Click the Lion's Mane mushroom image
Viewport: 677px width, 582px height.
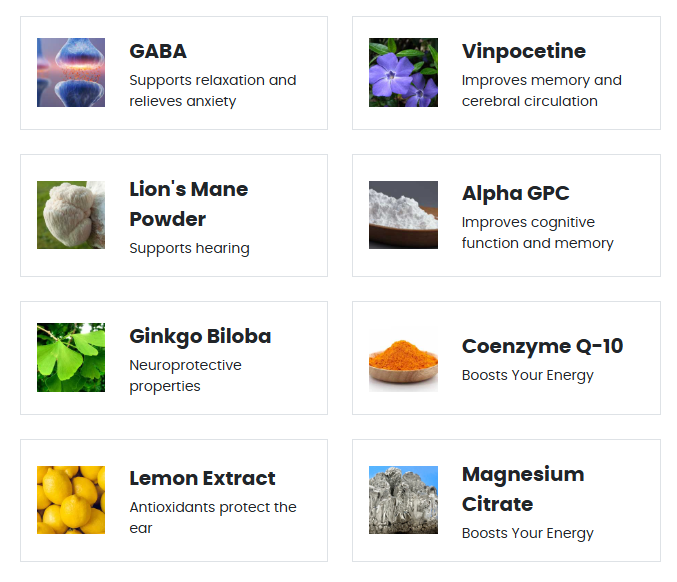point(71,215)
